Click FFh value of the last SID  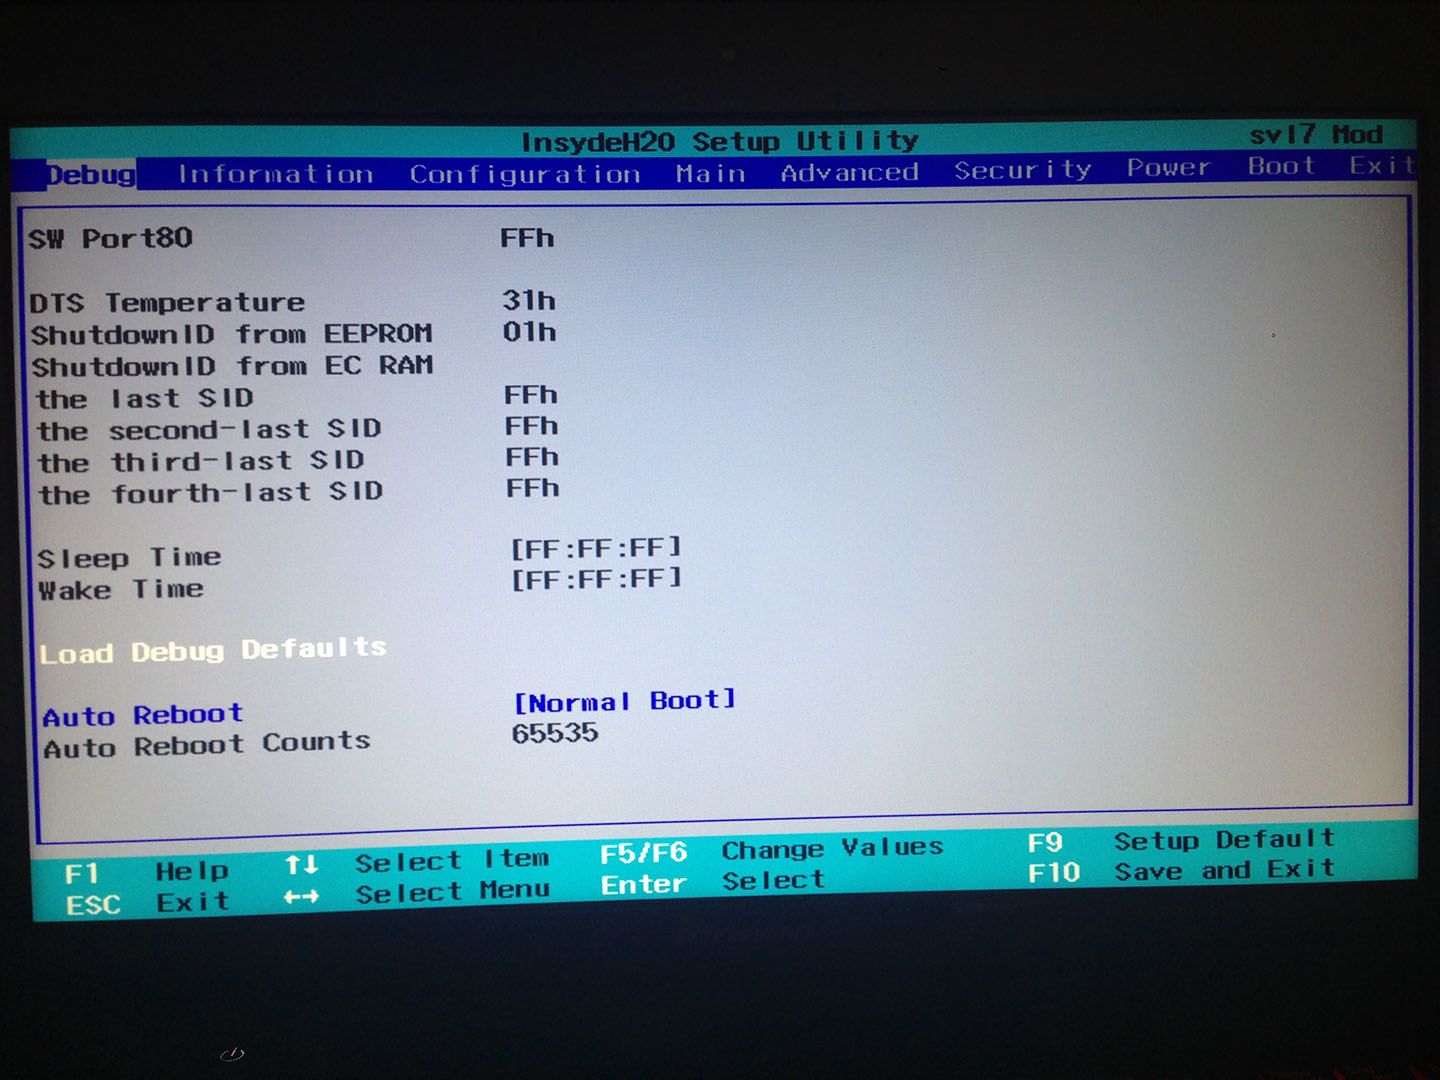pyautogui.click(x=531, y=395)
